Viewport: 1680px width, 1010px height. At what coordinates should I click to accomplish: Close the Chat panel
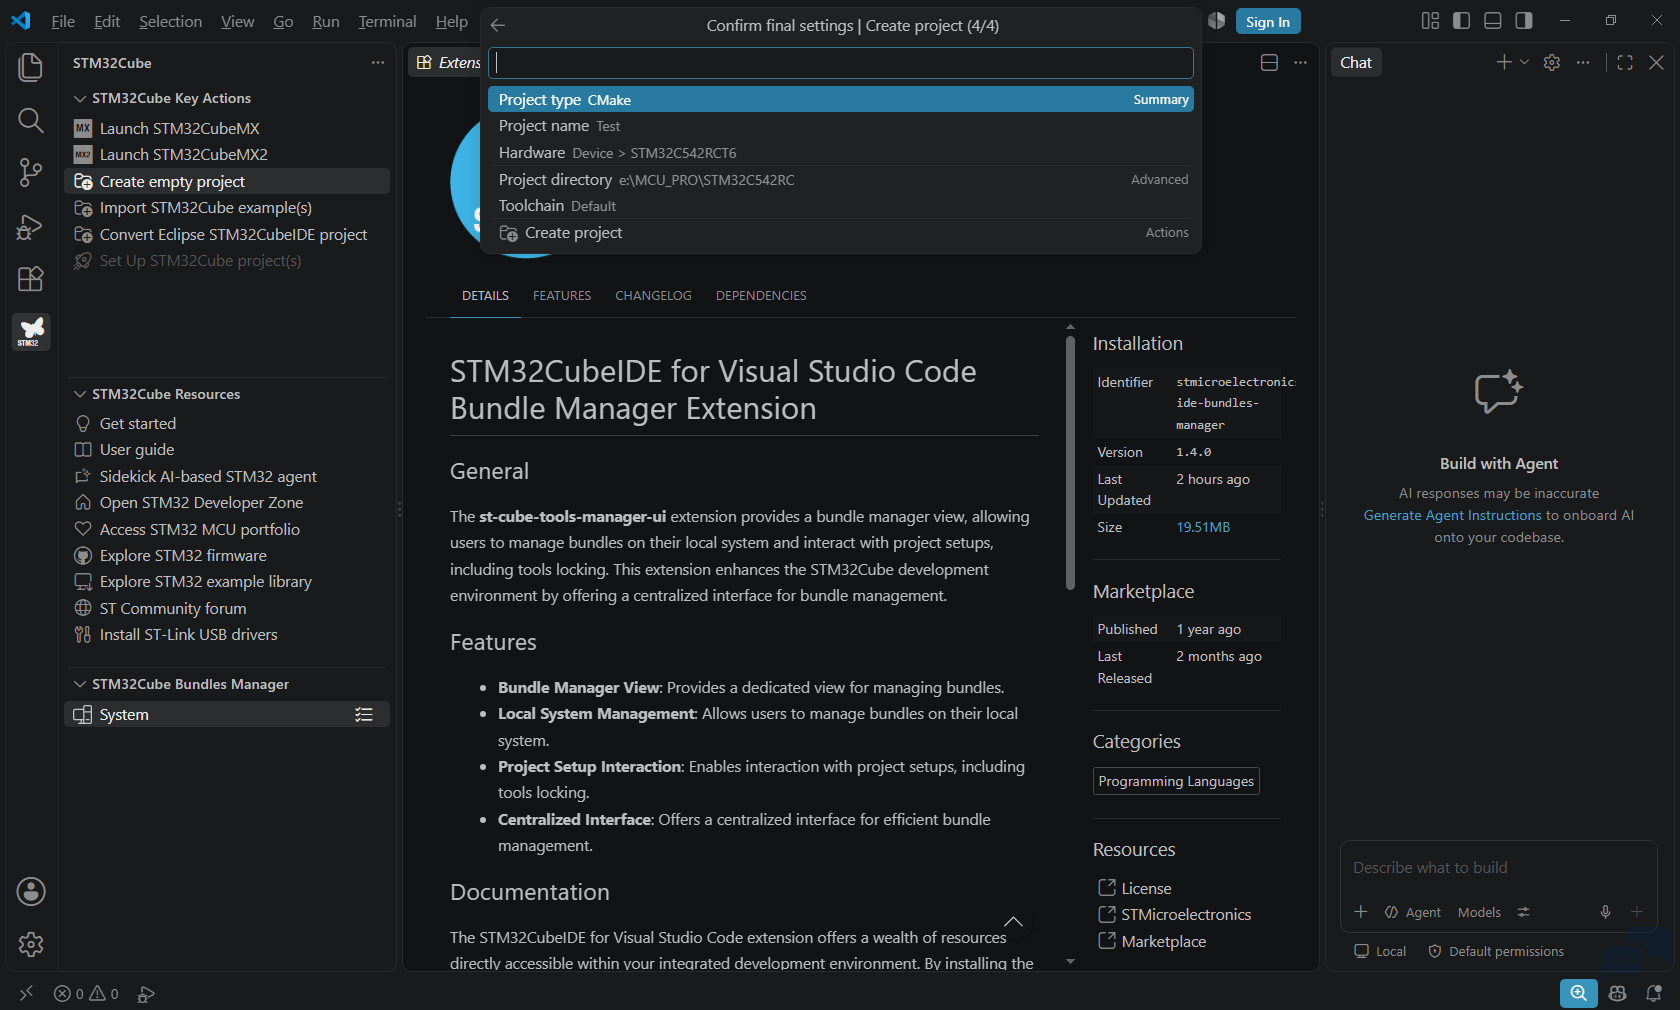tap(1656, 62)
